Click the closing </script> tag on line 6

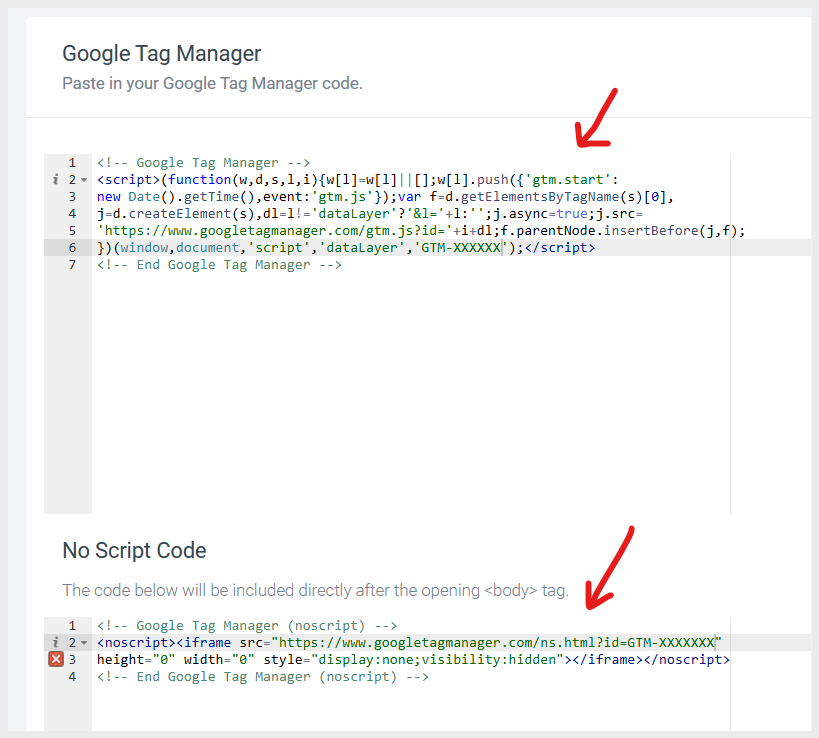[559, 248]
